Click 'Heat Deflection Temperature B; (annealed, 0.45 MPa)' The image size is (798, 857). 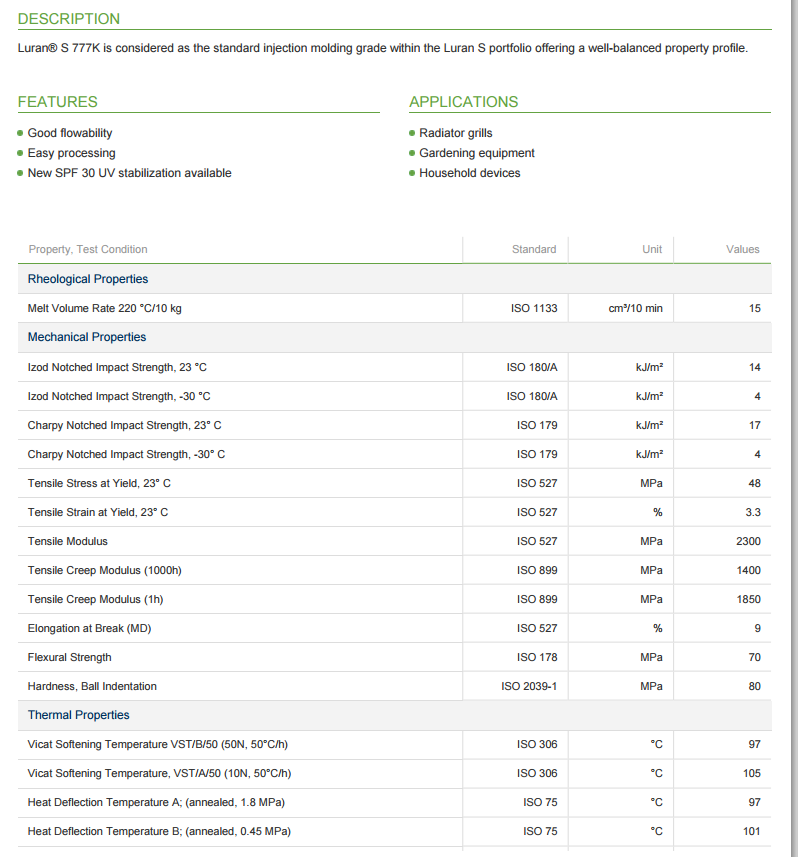coord(159,831)
